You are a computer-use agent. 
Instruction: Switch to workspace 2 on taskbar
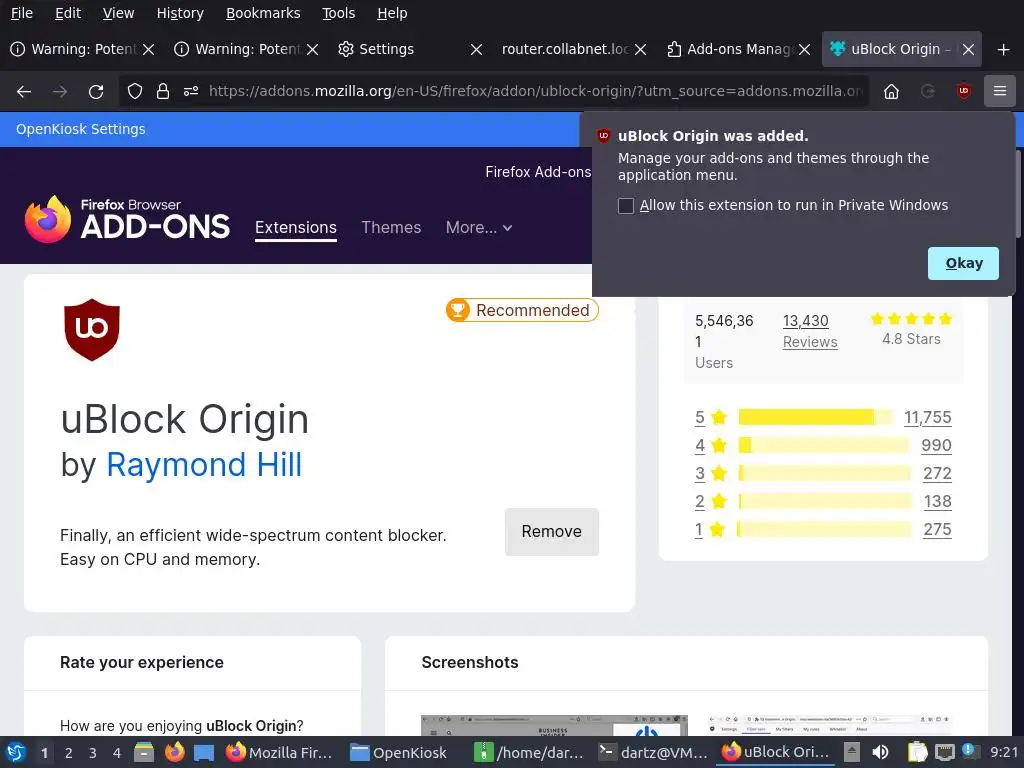[x=68, y=753]
